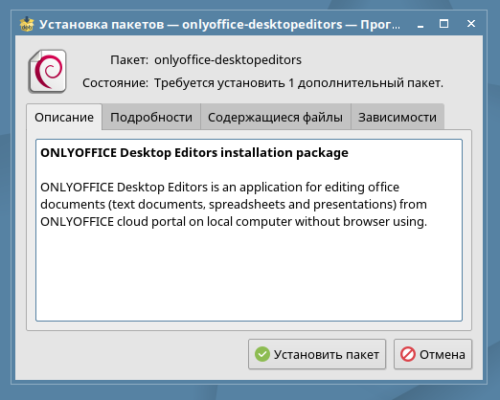Click the Пакет label

129,60
